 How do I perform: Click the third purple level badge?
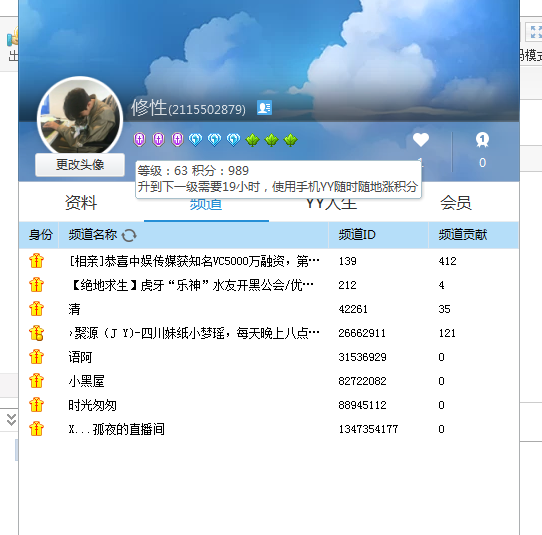(x=177, y=140)
